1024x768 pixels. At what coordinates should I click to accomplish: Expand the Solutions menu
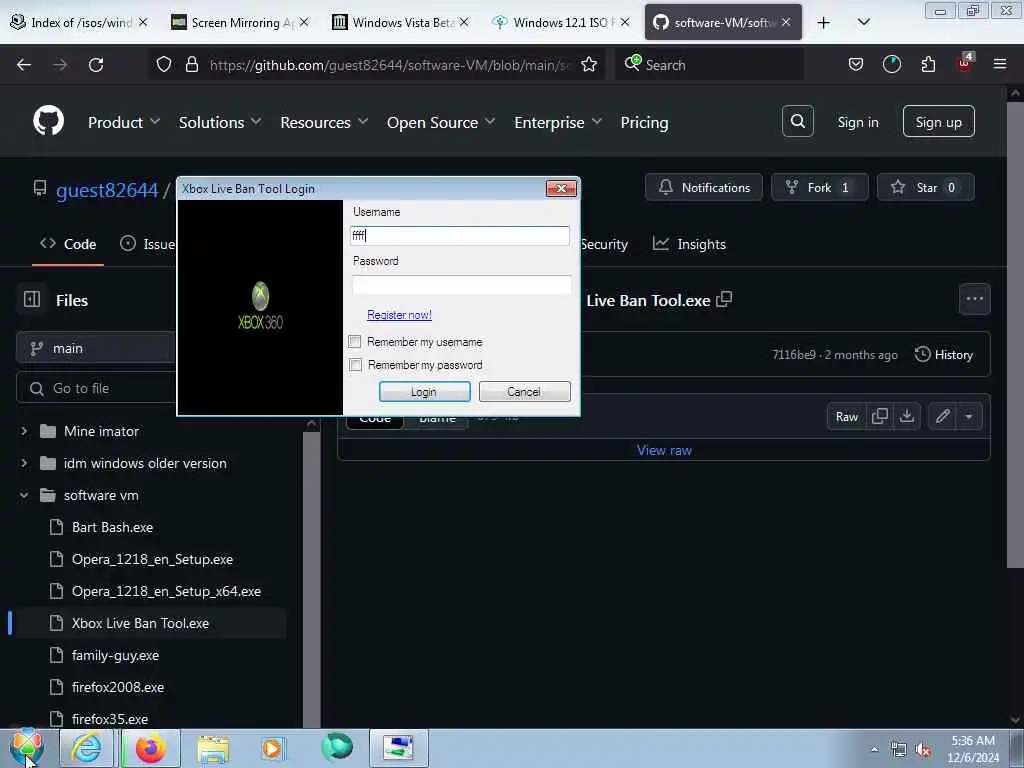(220, 122)
